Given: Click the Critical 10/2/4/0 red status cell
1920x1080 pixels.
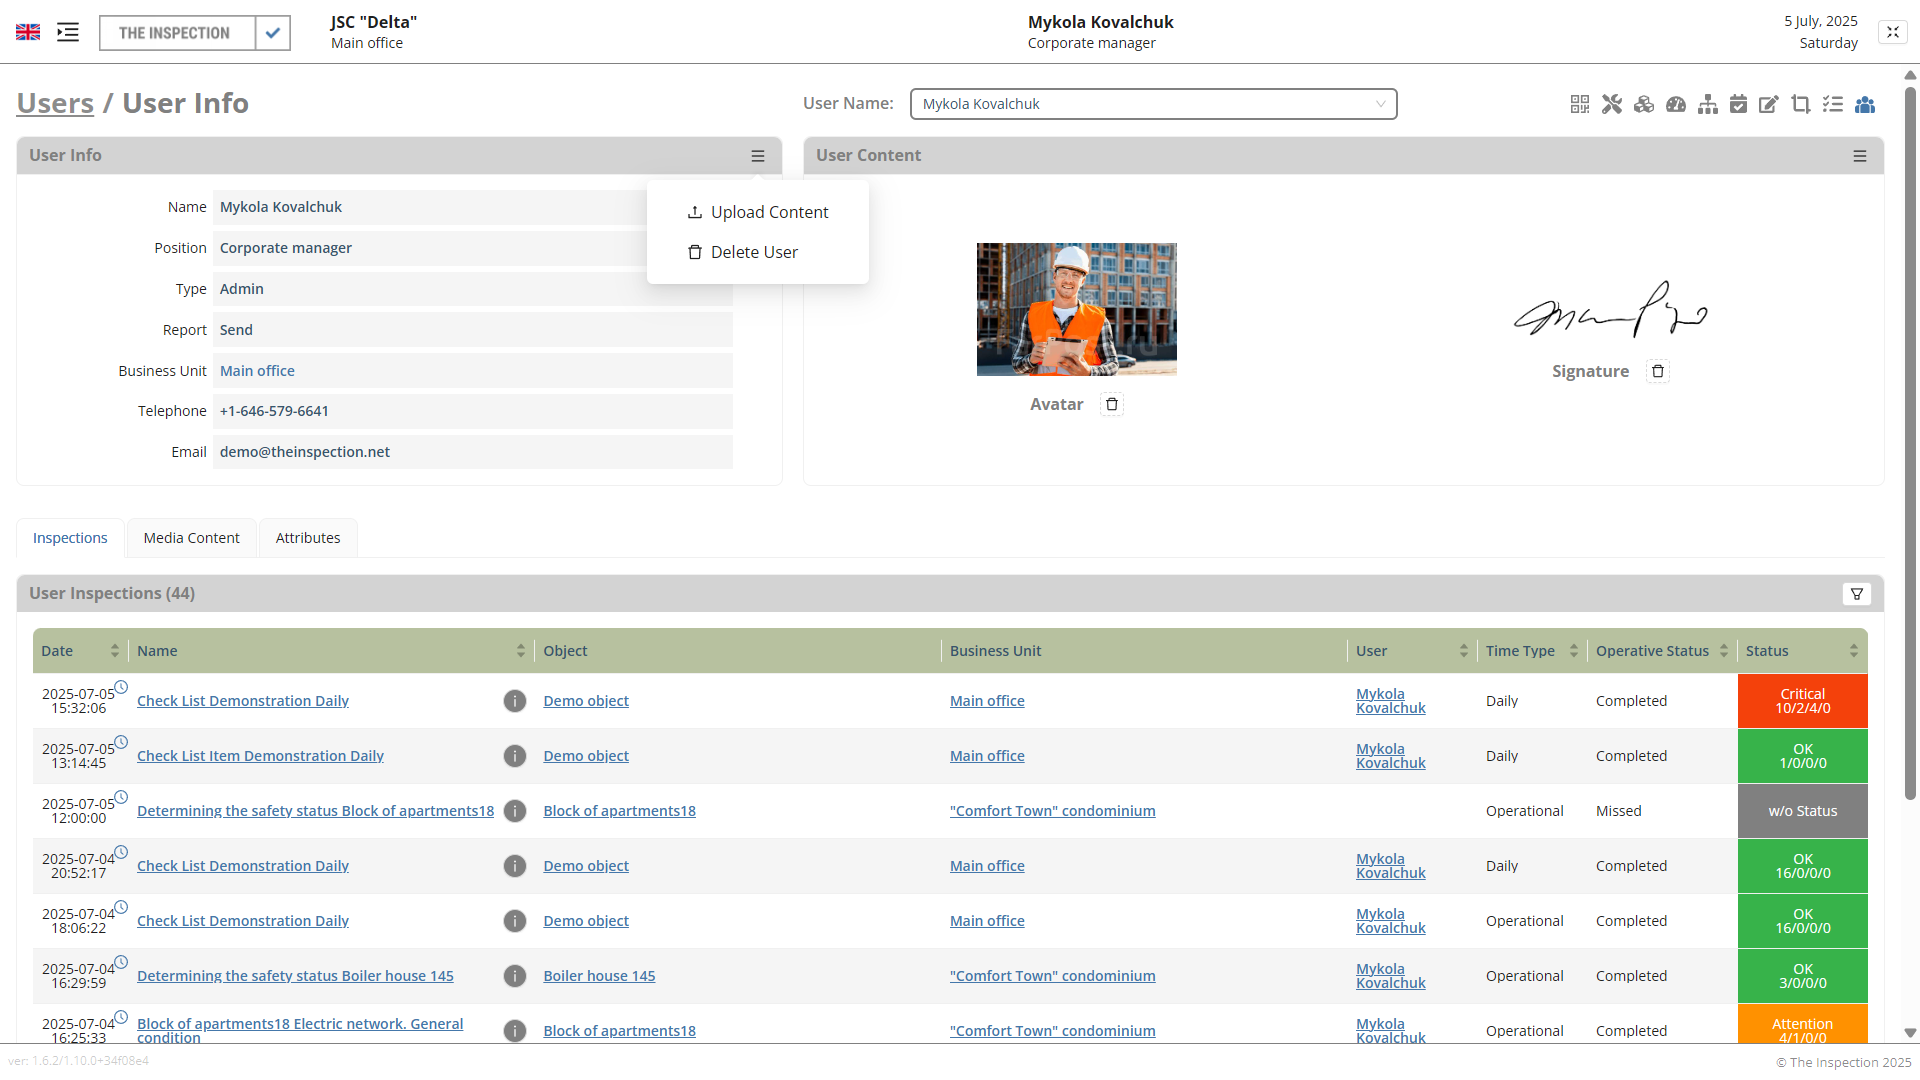Looking at the screenshot, I should tap(1802, 701).
